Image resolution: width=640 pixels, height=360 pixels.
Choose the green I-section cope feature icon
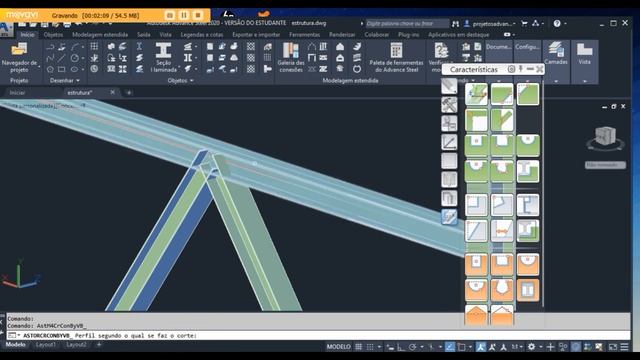527,171
